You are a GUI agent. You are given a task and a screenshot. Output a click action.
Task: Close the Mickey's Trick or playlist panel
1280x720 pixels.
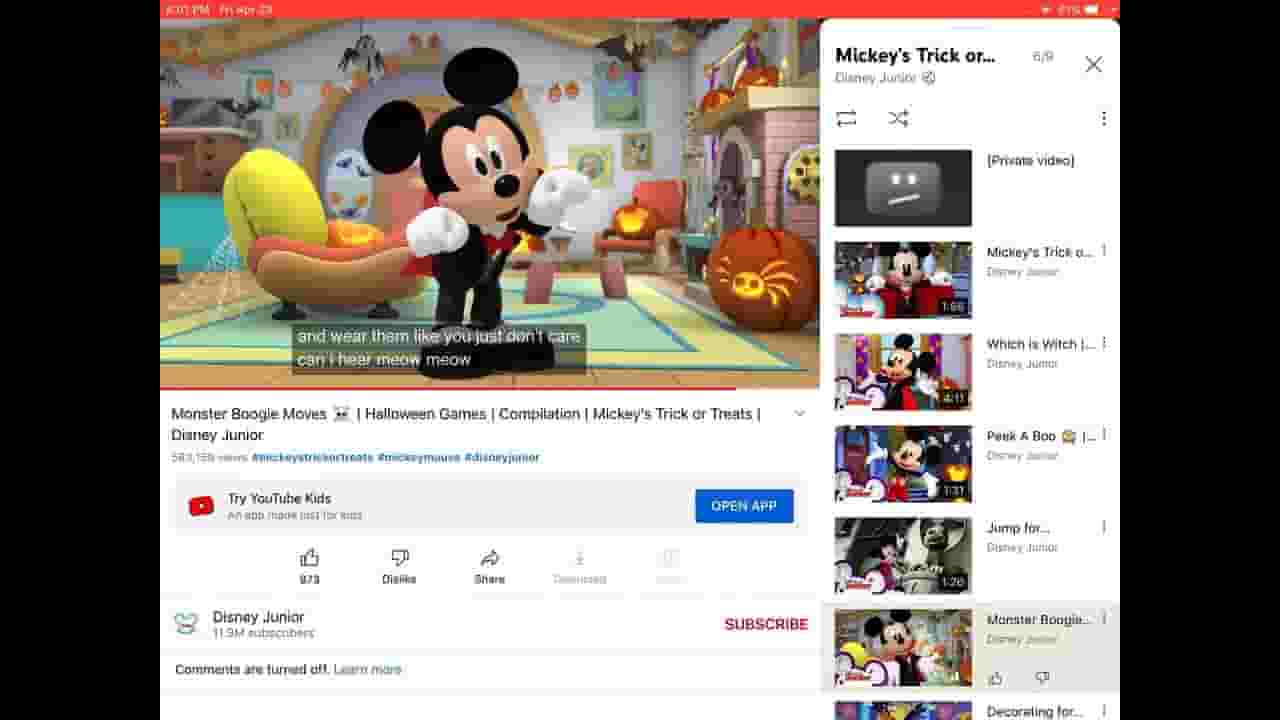coord(1093,64)
